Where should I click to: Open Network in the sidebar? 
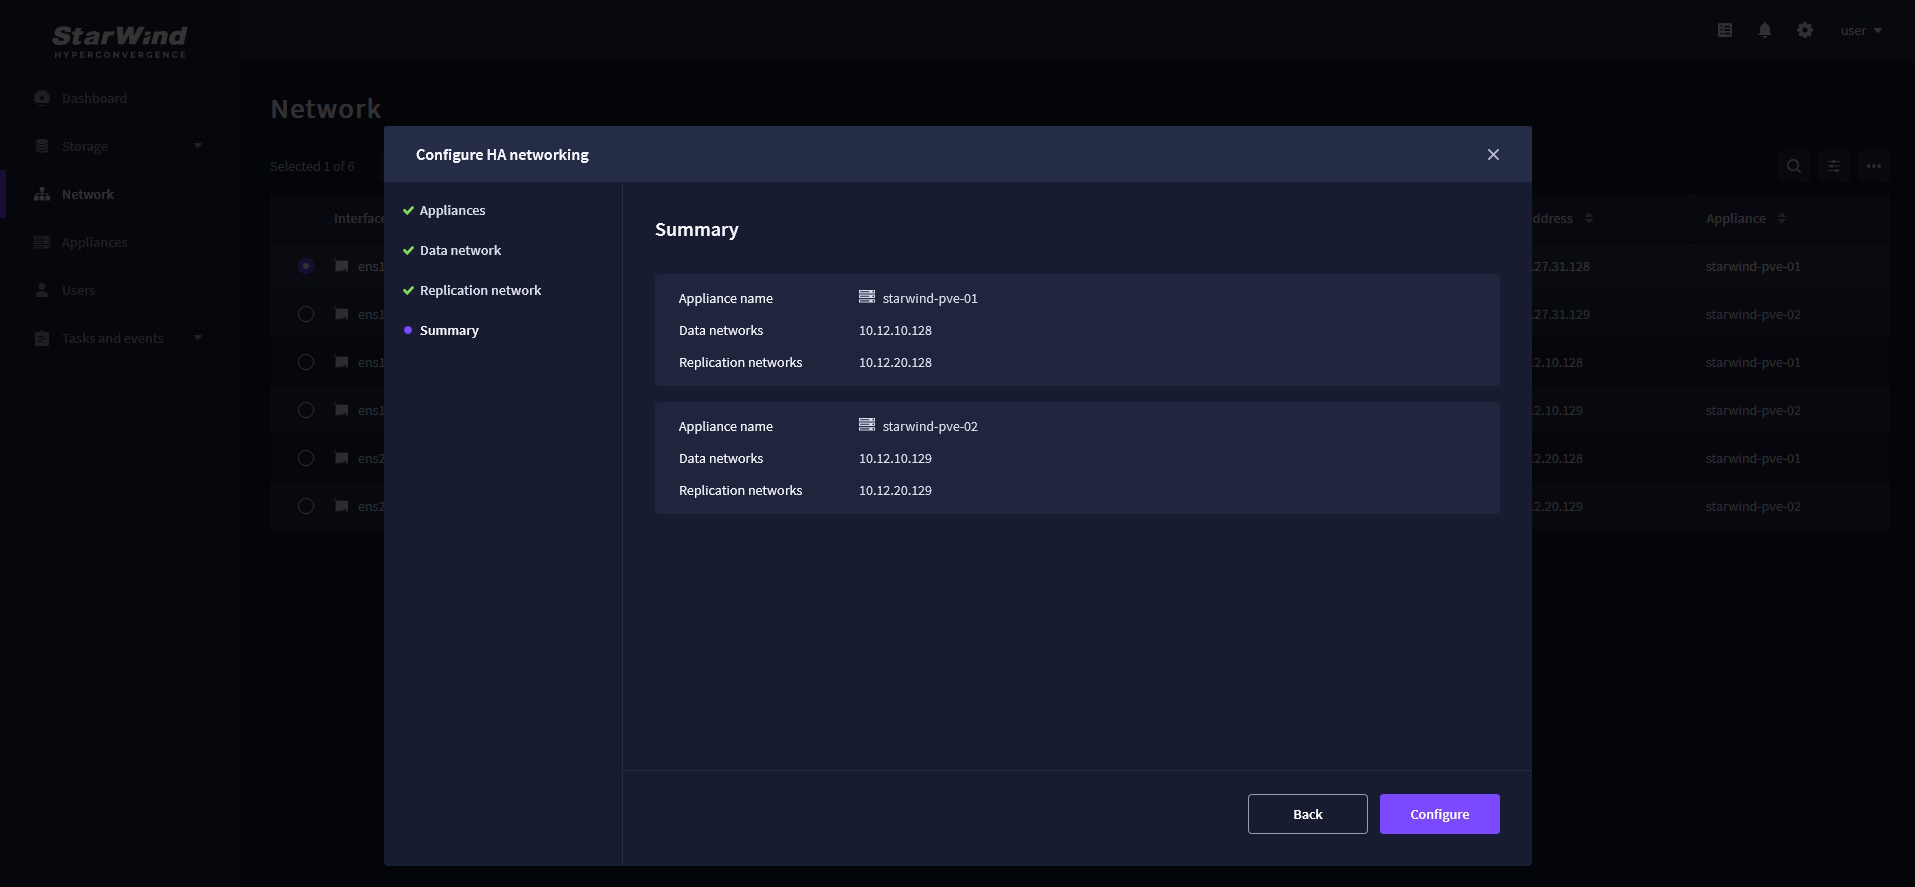pos(88,194)
